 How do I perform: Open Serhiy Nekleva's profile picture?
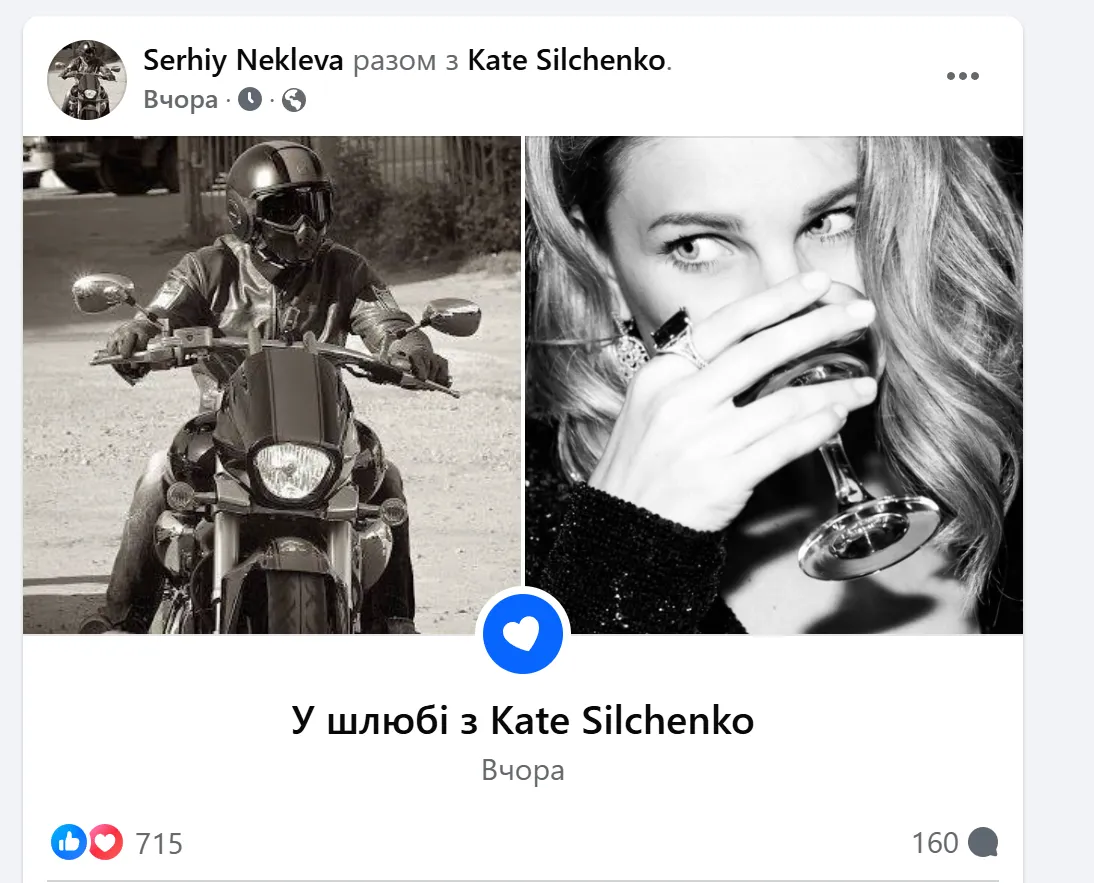click(87, 80)
